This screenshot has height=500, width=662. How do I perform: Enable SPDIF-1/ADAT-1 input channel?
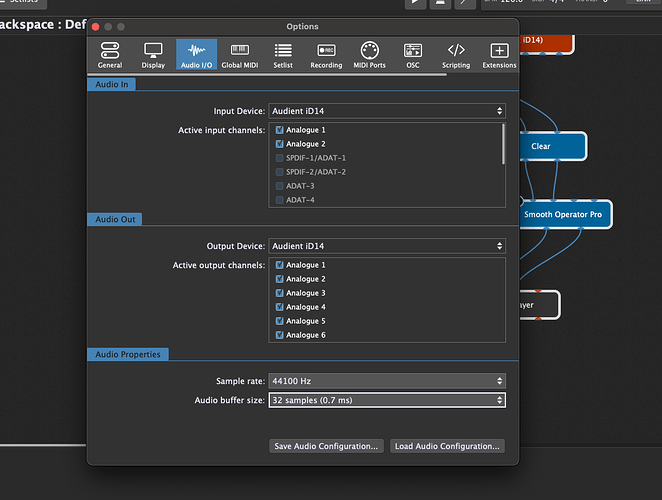[279, 158]
